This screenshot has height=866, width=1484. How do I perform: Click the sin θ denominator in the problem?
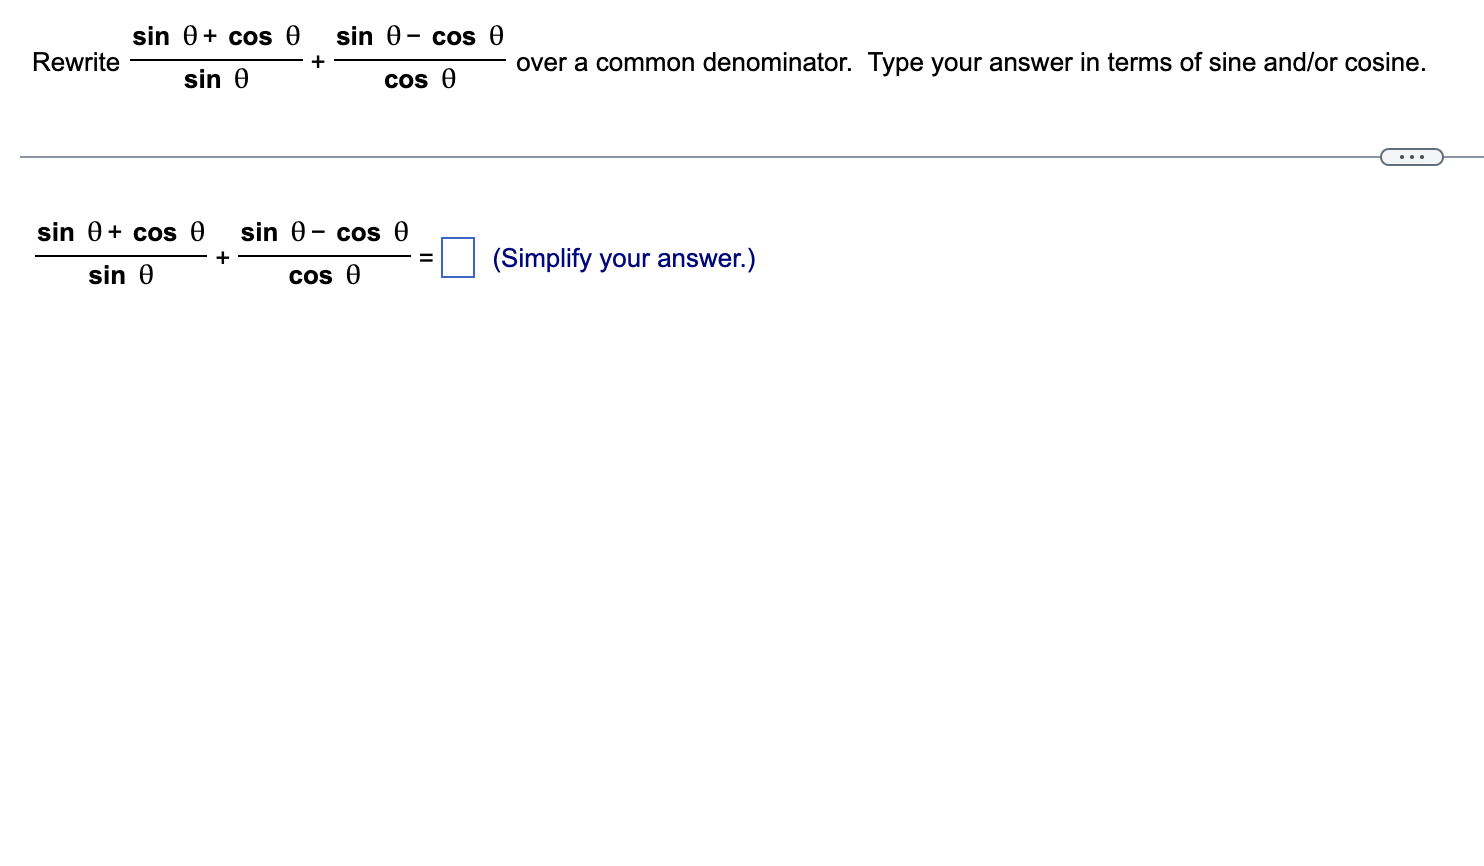pyautogui.click(x=214, y=79)
